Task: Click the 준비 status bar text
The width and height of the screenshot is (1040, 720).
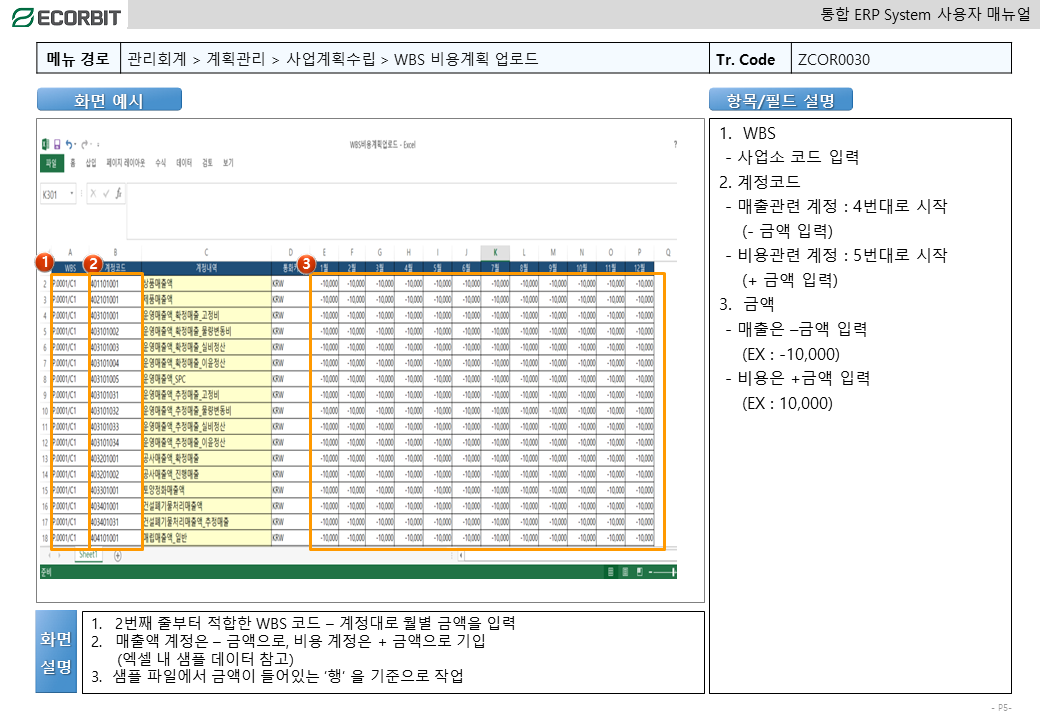Action: (x=46, y=572)
